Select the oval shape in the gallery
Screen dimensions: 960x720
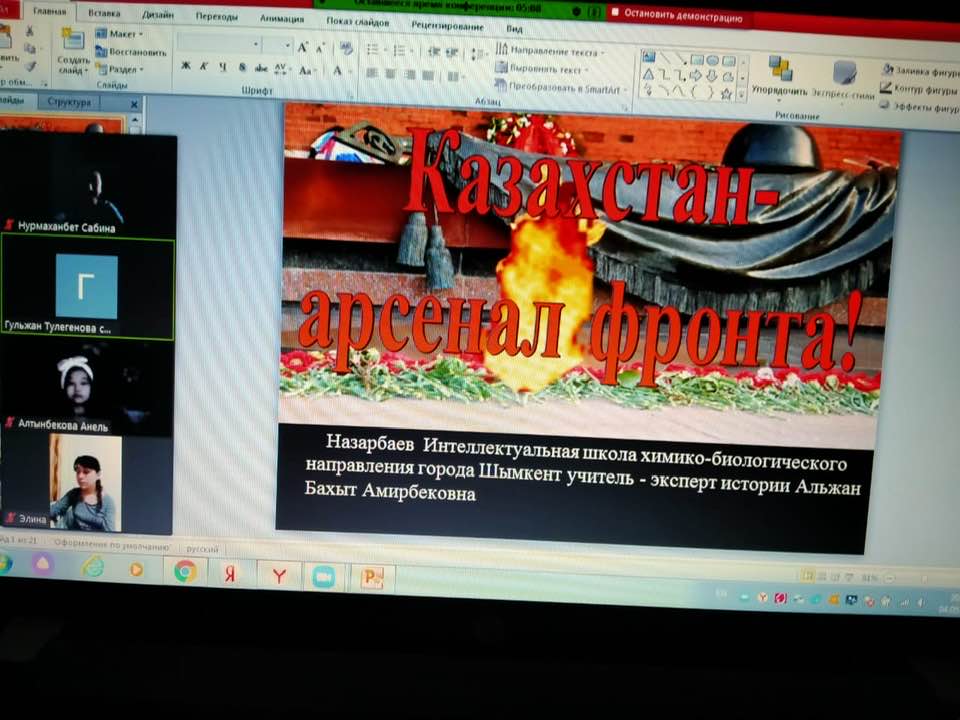tap(713, 60)
